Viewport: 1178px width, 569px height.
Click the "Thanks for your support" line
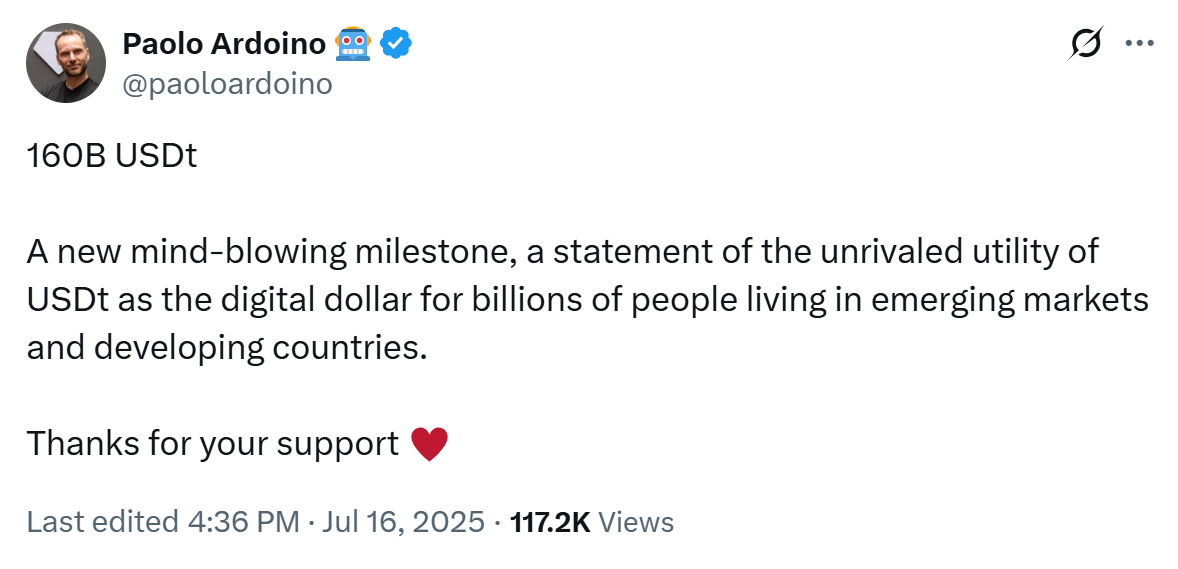[213, 443]
